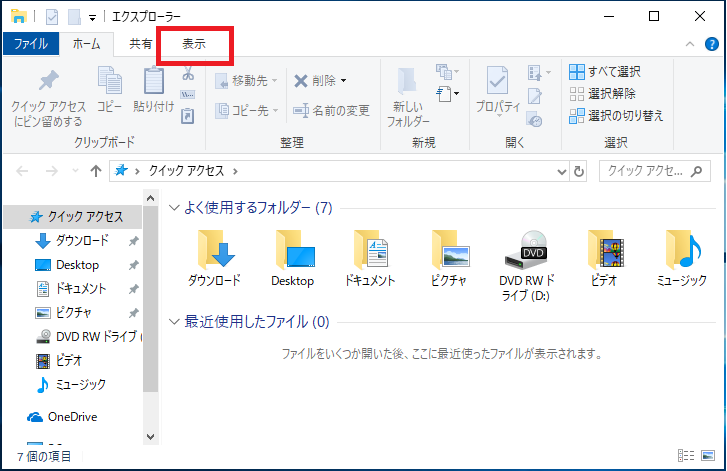Viewport: 727px width, 471px height.
Task: Collapse the 最近使用したファイル section
Action: point(174,322)
